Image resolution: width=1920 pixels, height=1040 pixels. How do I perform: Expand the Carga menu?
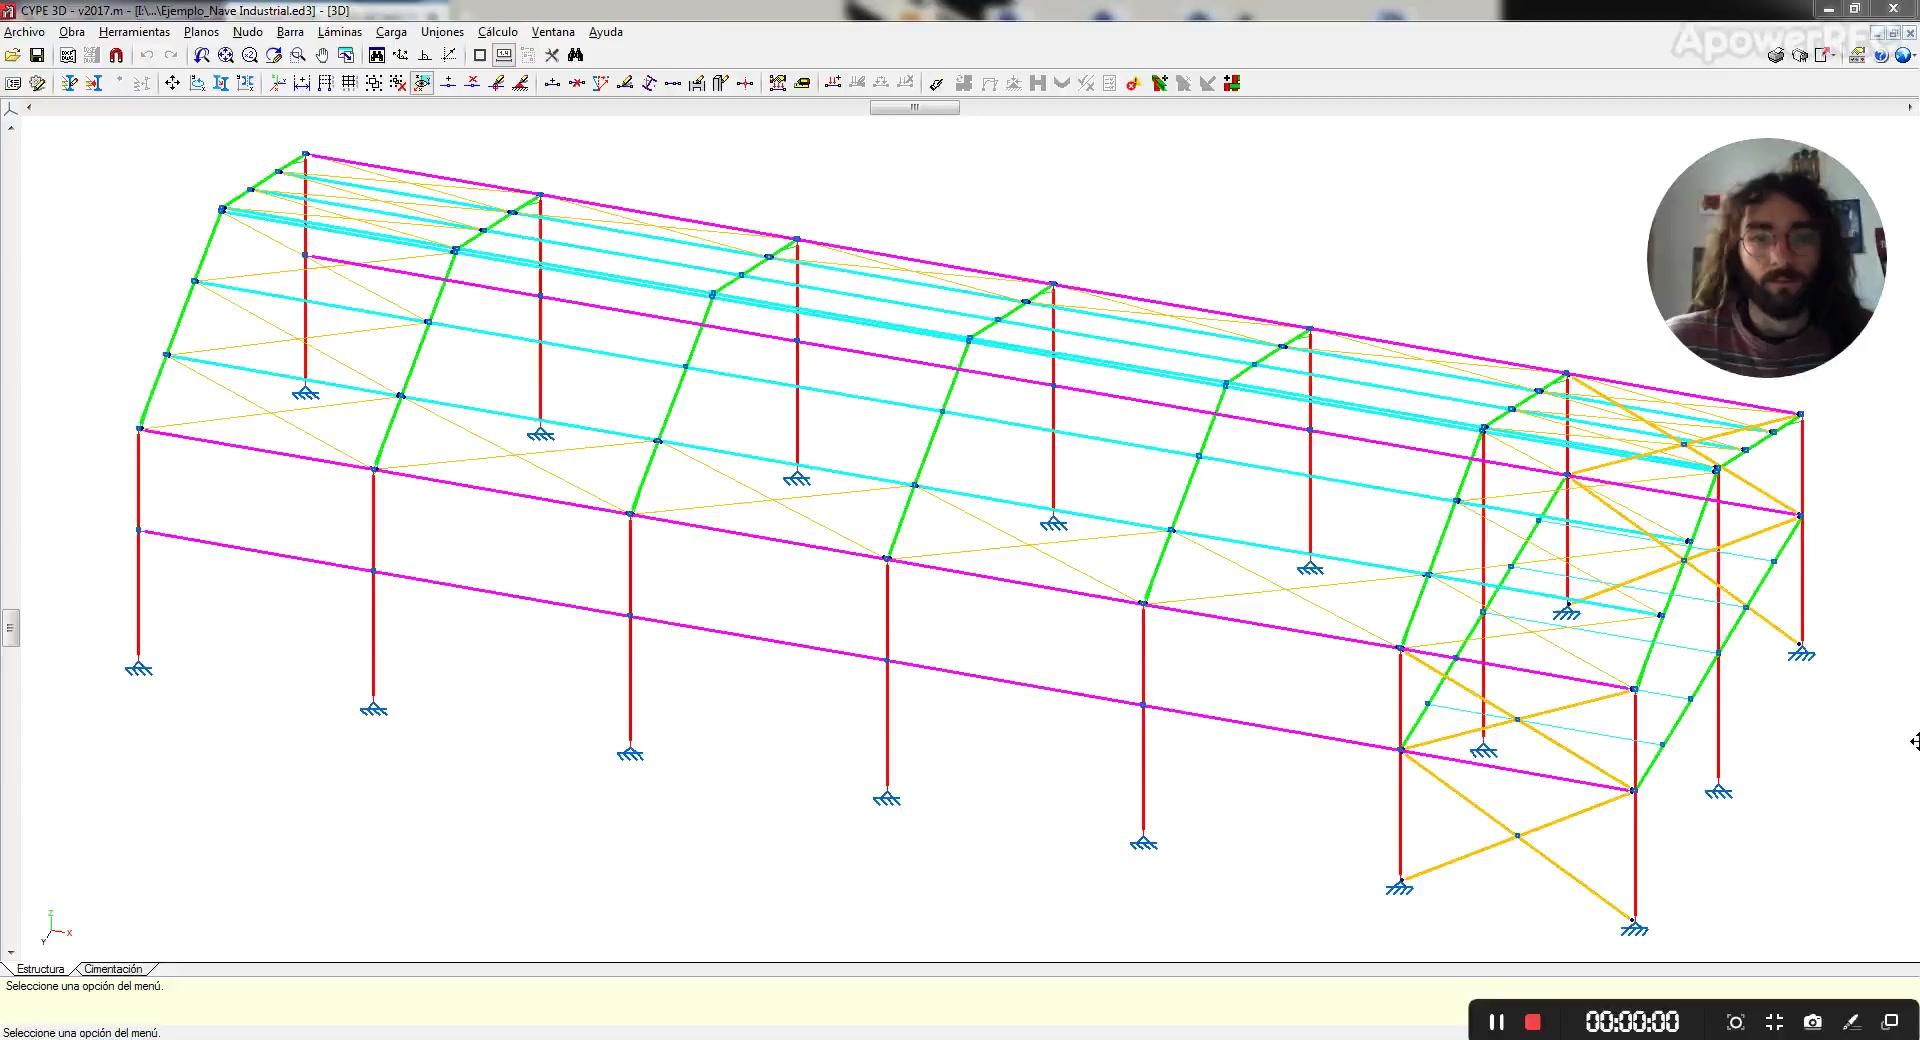pyautogui.click(x=391, y=32)
